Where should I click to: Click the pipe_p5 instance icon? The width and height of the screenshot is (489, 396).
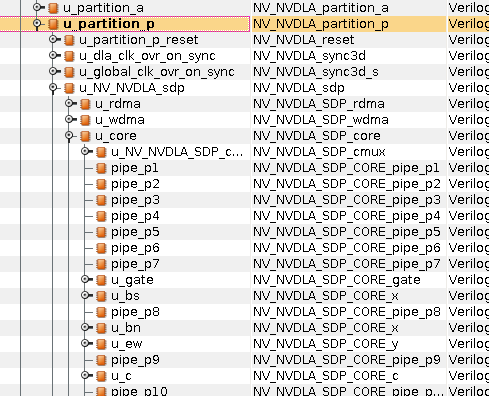pyautogui.click(x=101, y=232)
